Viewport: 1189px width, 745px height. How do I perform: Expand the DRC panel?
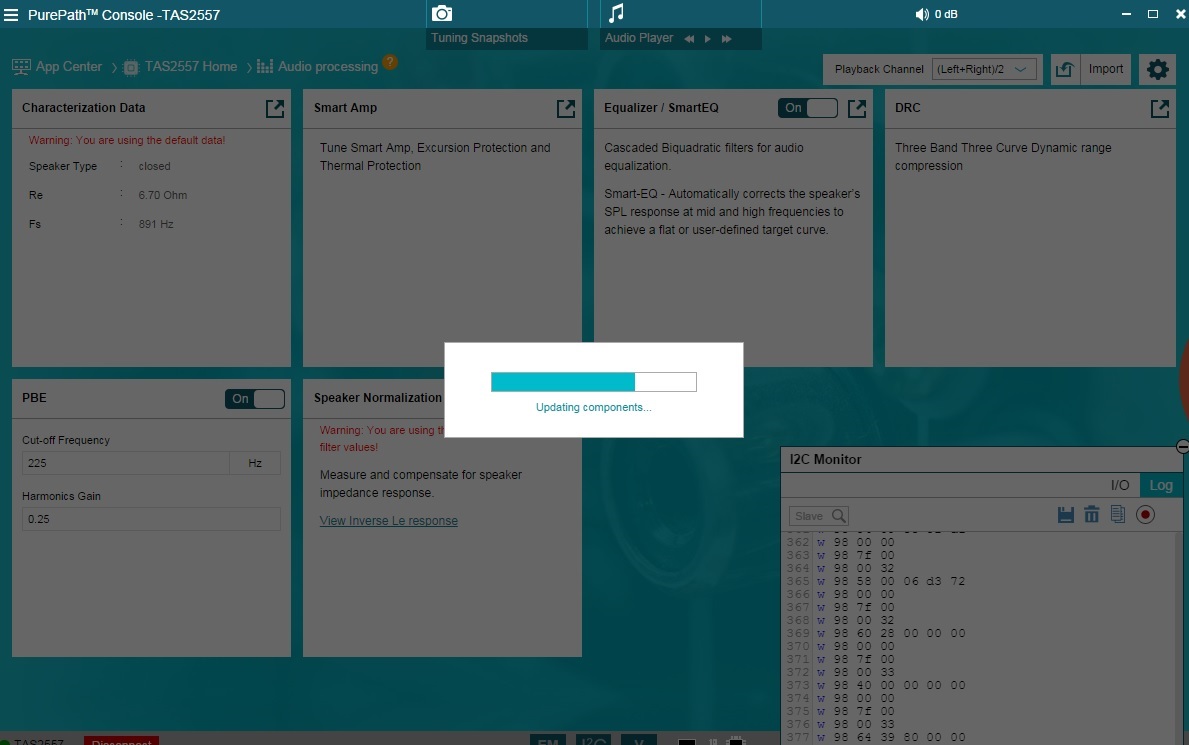pyautogui.click(x=1159, y=108)
